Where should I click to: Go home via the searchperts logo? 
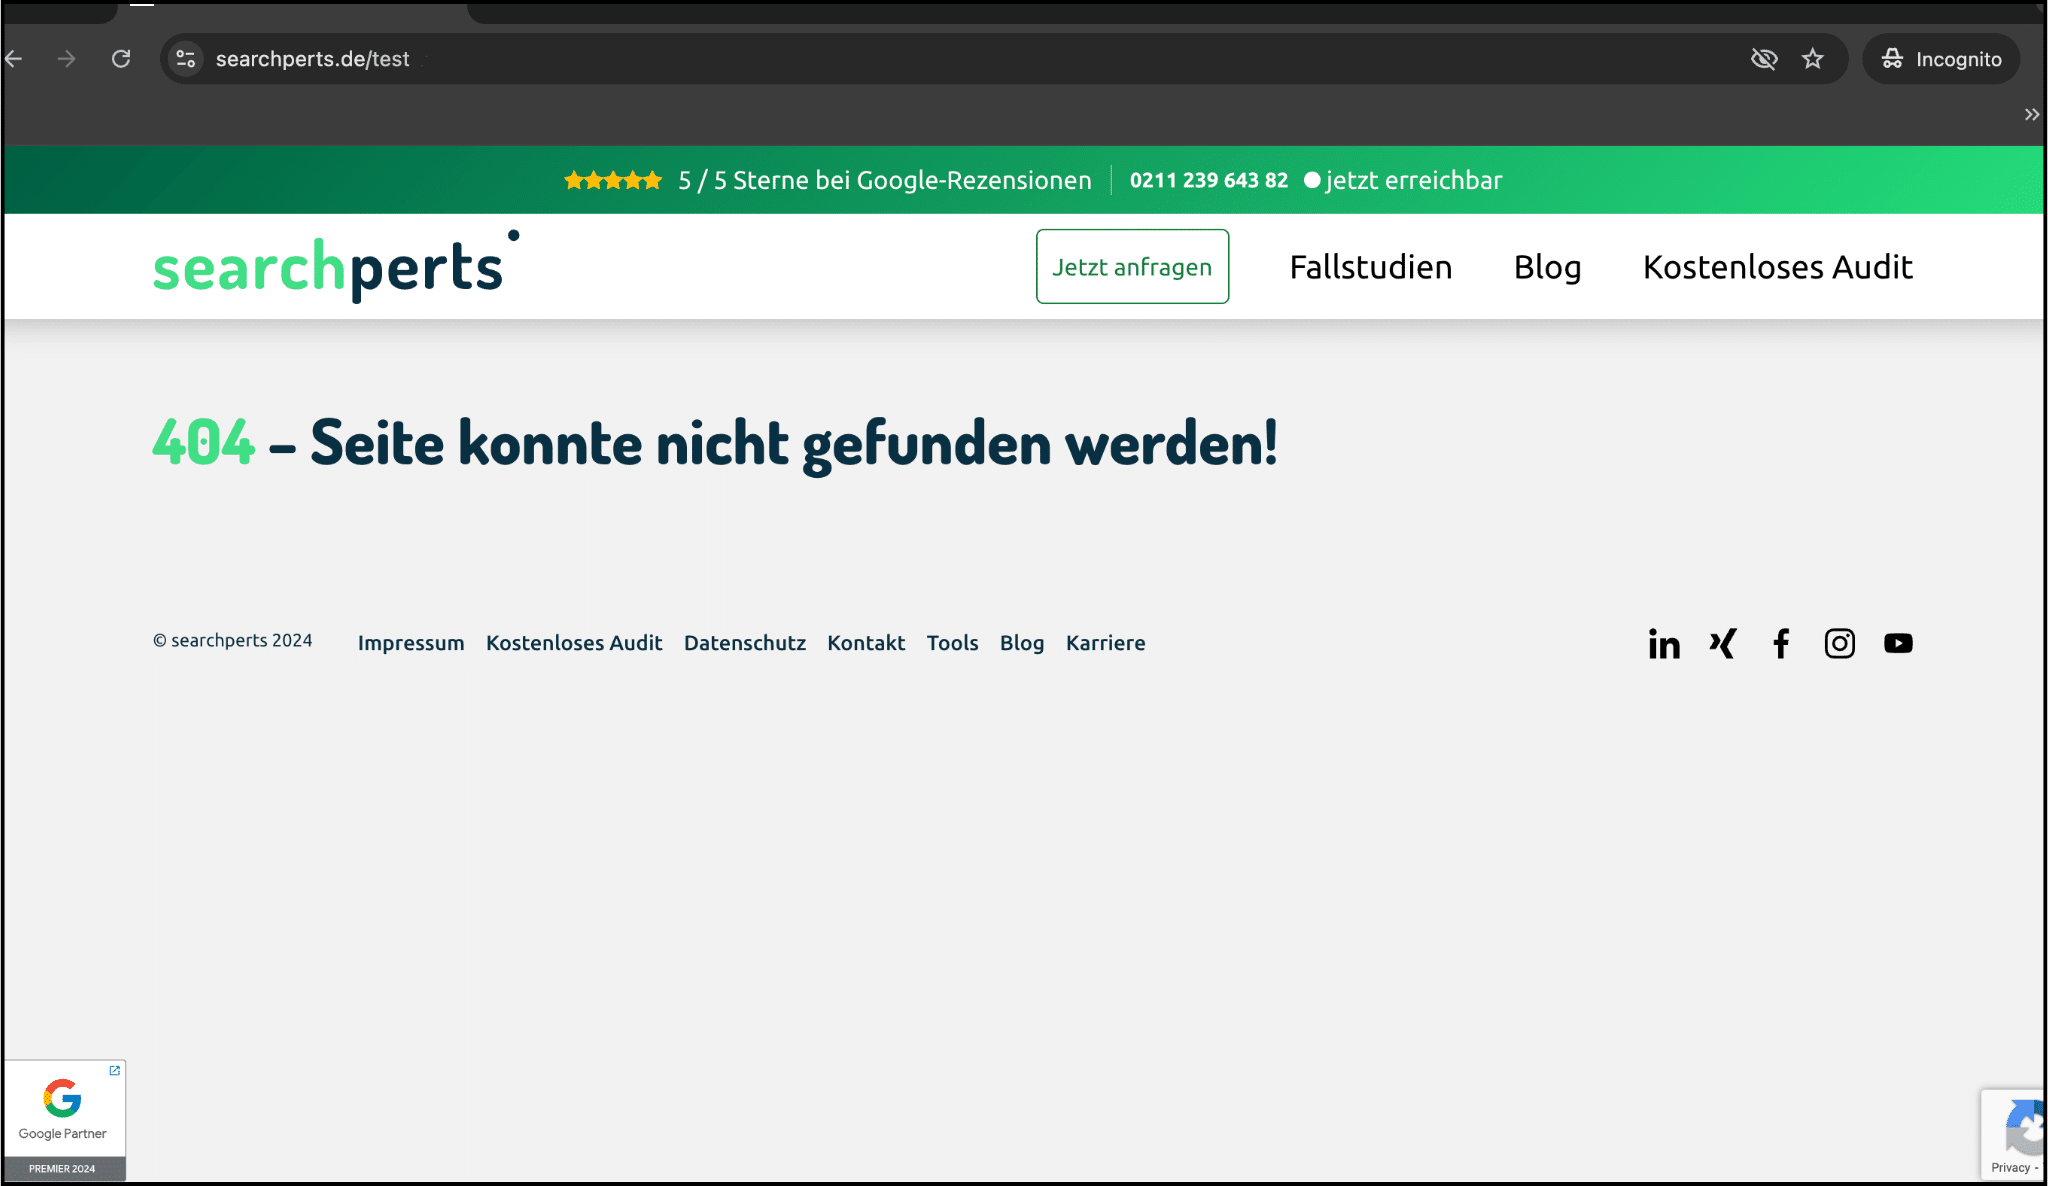(x=336, y=266)
